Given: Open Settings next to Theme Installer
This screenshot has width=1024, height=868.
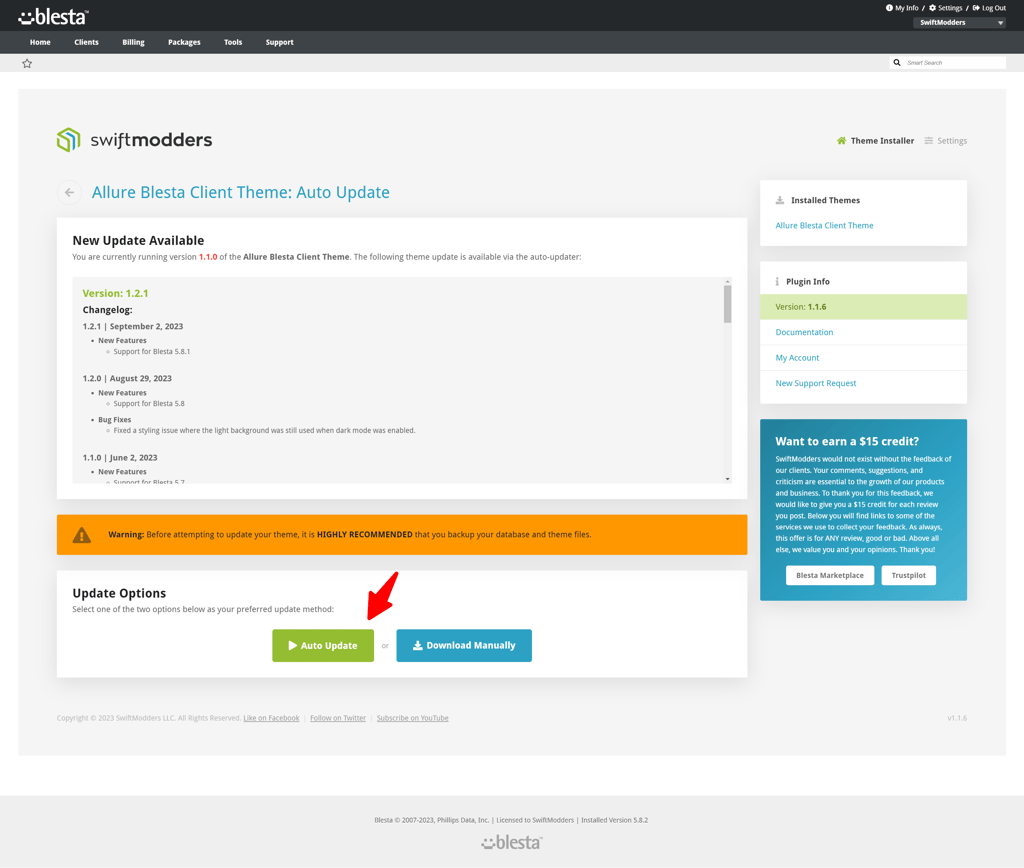Looking at the screenshot, I should (x=945, y=141).
